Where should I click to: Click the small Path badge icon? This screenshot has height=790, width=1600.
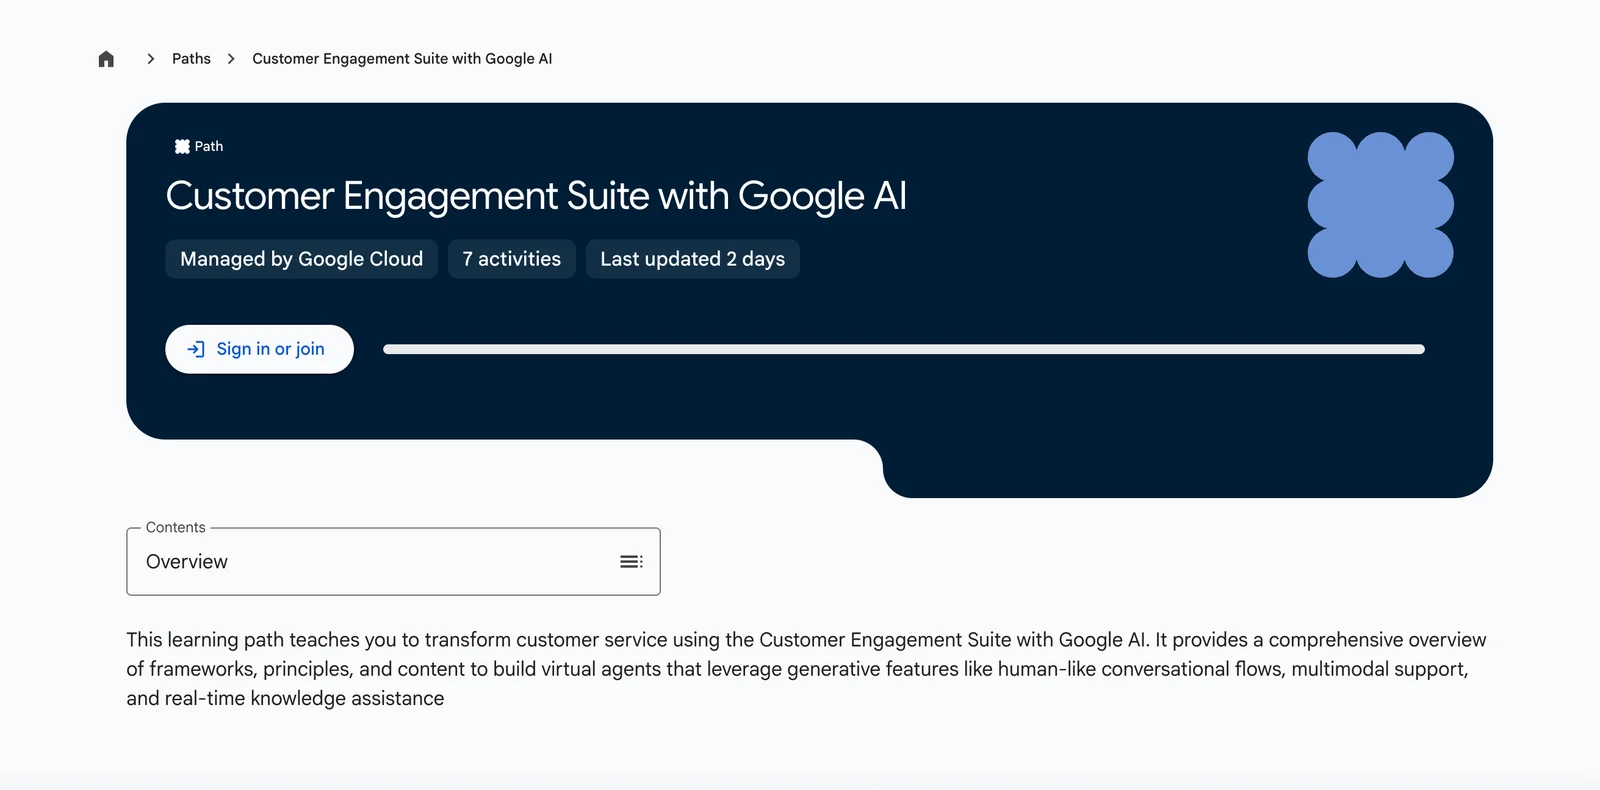coord(182,146)
